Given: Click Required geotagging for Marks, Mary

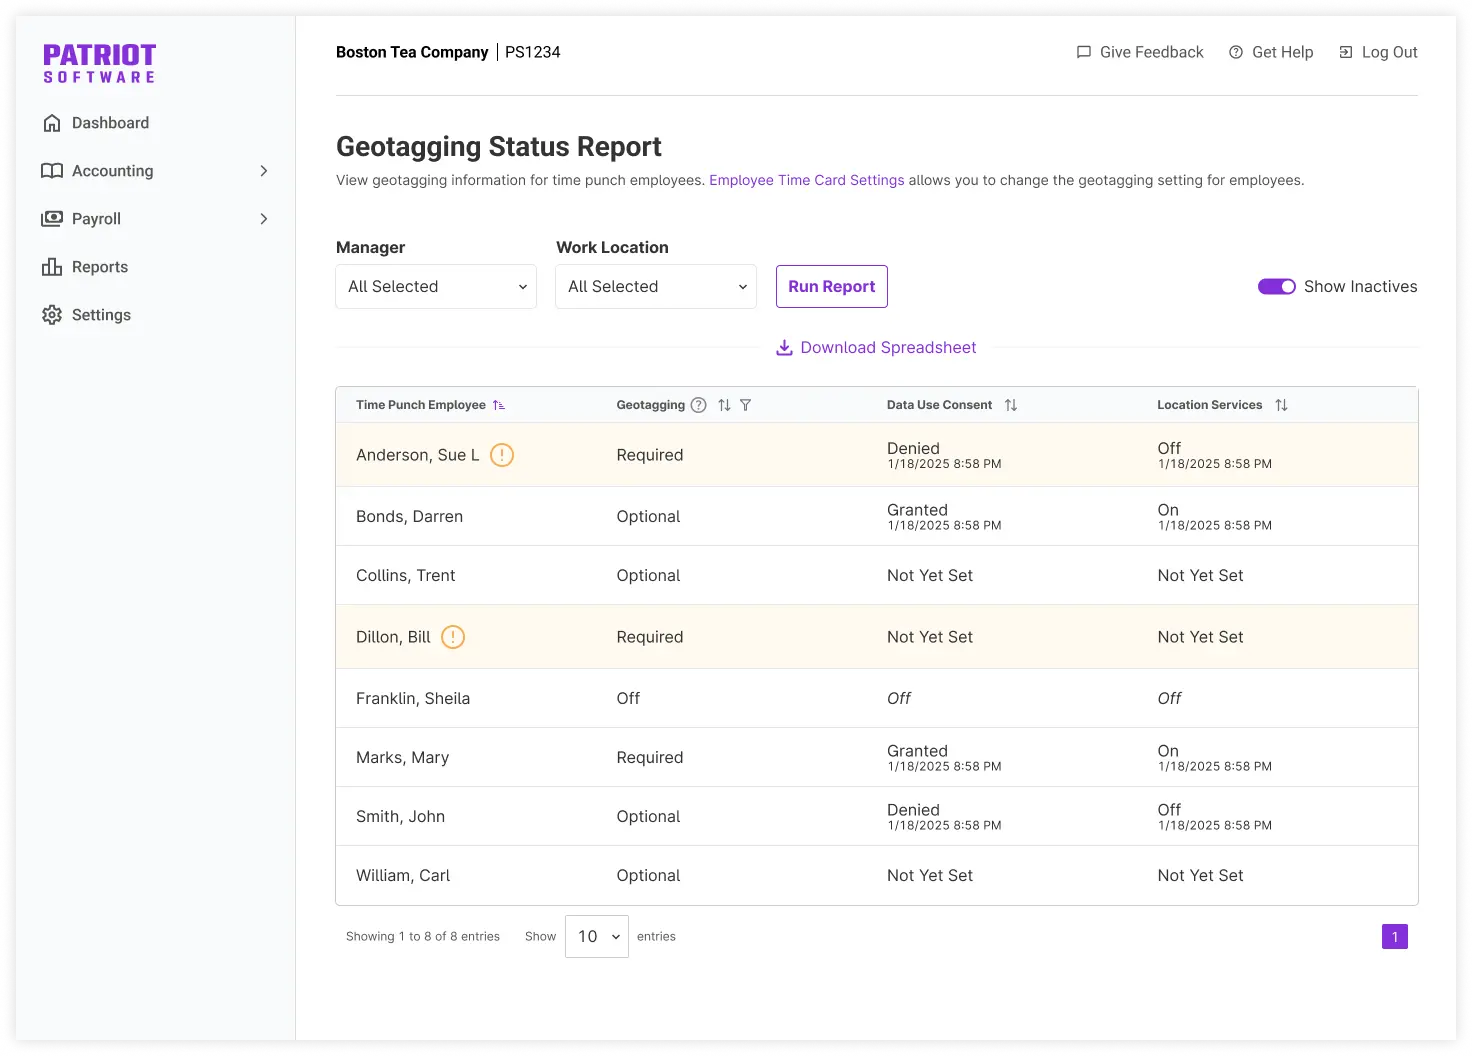Looking at the screenshot, I should (650, 757).
